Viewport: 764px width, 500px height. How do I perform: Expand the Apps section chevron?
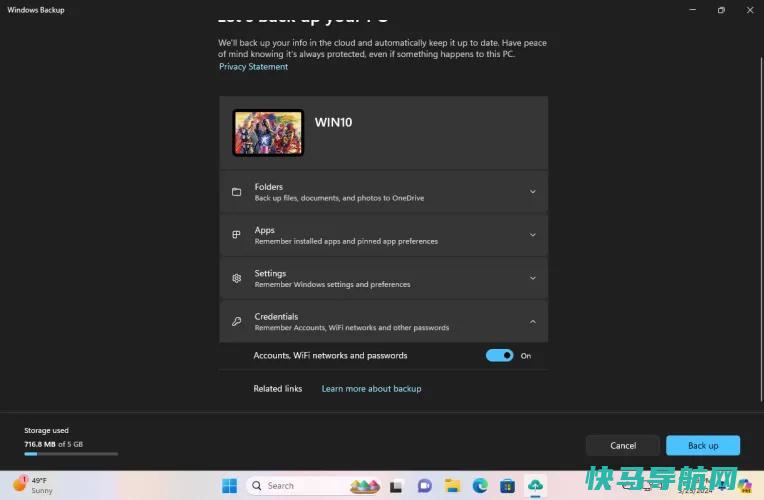(533, 235)
